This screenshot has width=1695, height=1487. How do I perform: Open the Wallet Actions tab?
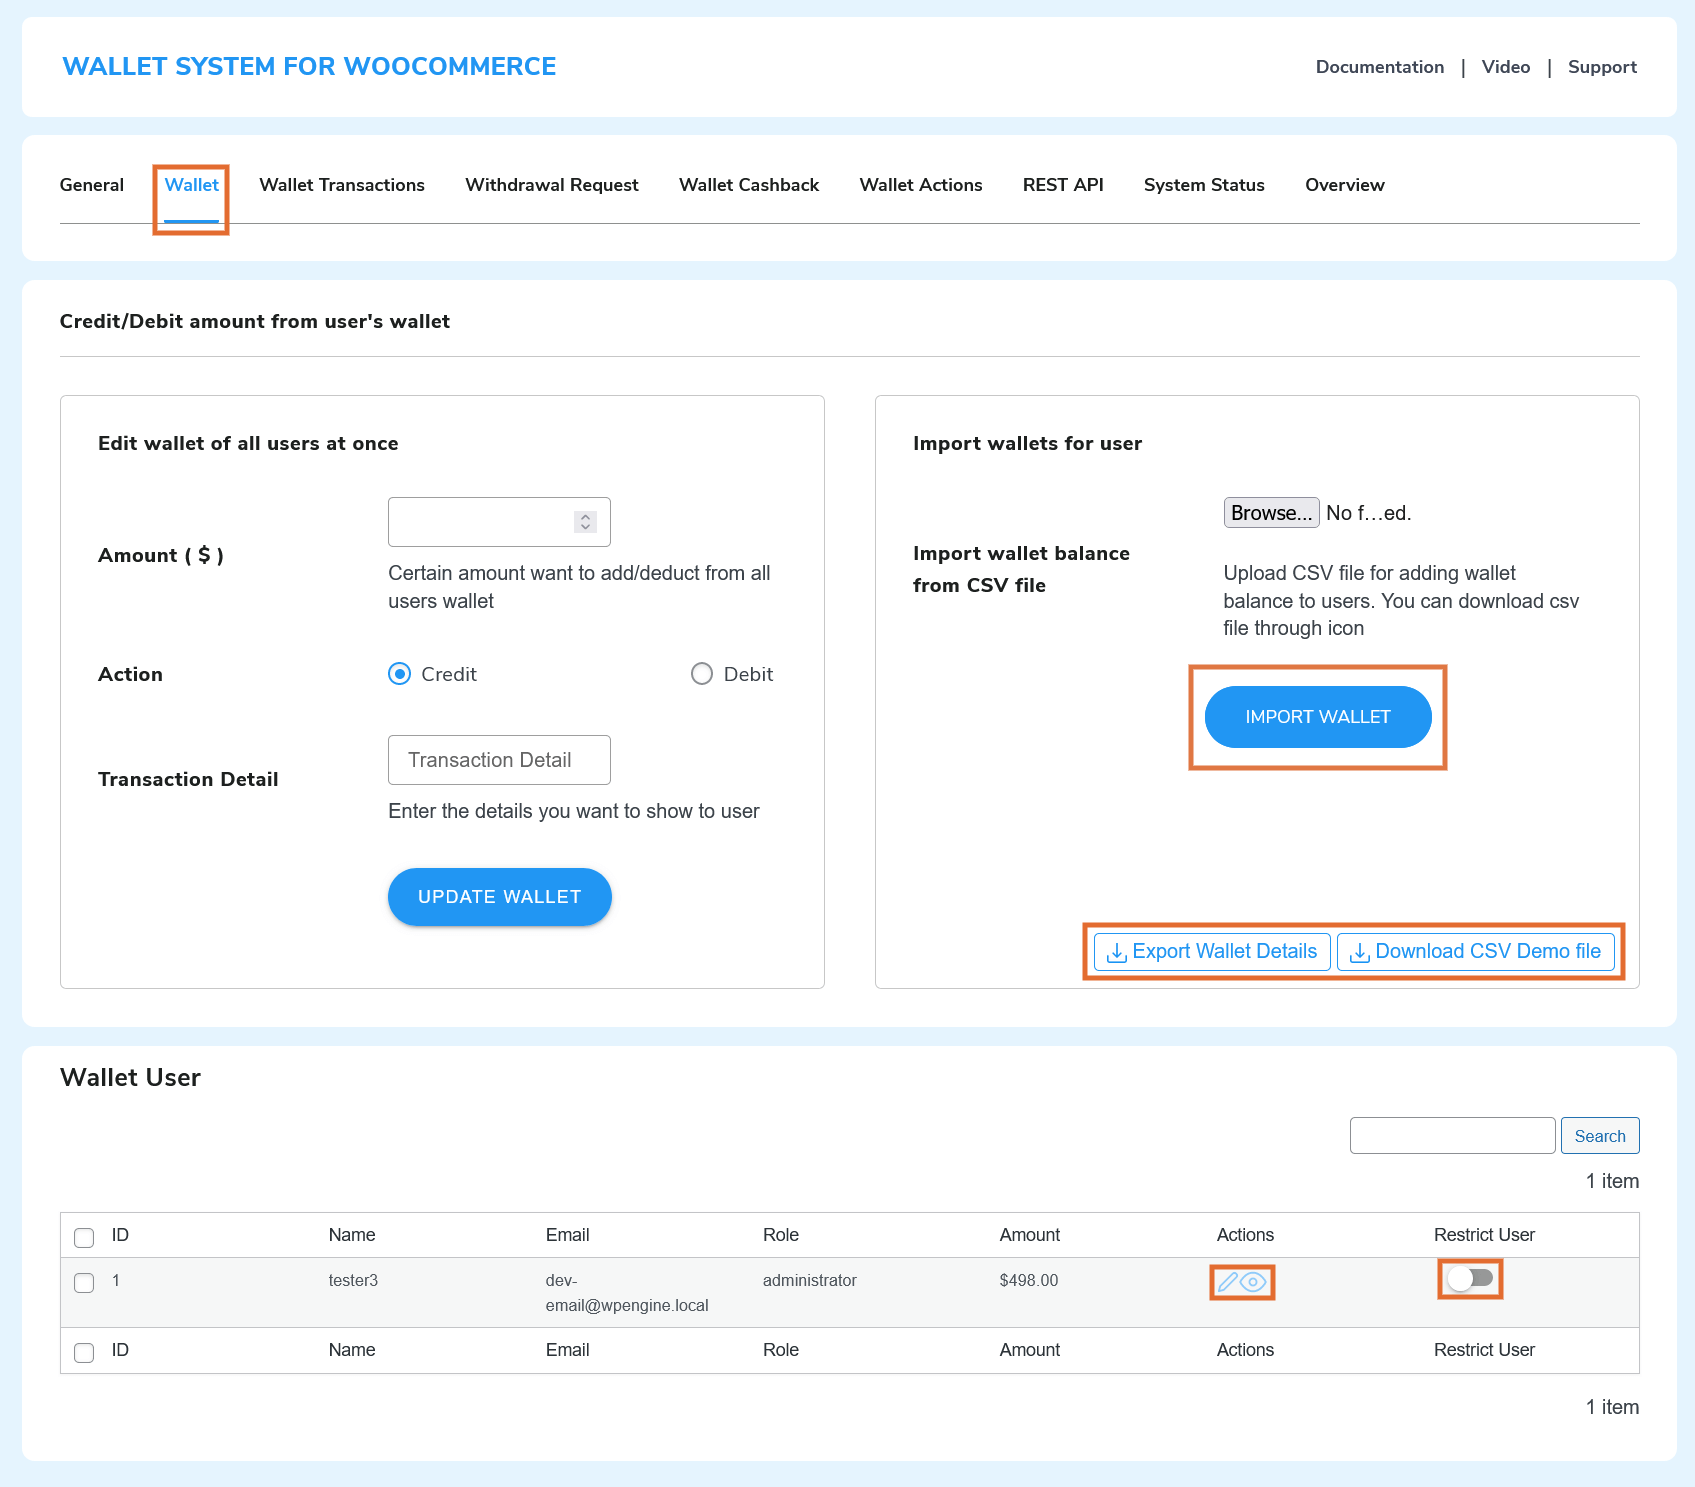tap(921, 185)
